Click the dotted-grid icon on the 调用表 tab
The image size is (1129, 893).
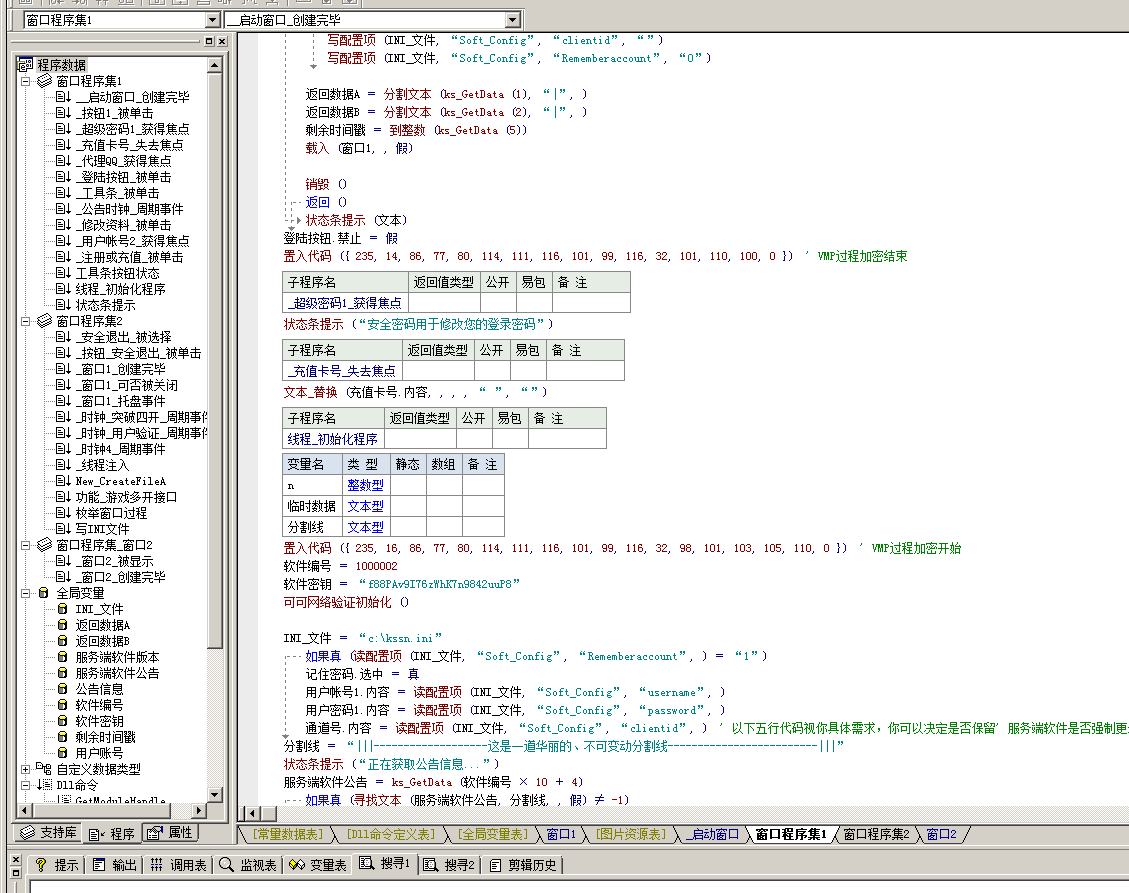point(156,864)
